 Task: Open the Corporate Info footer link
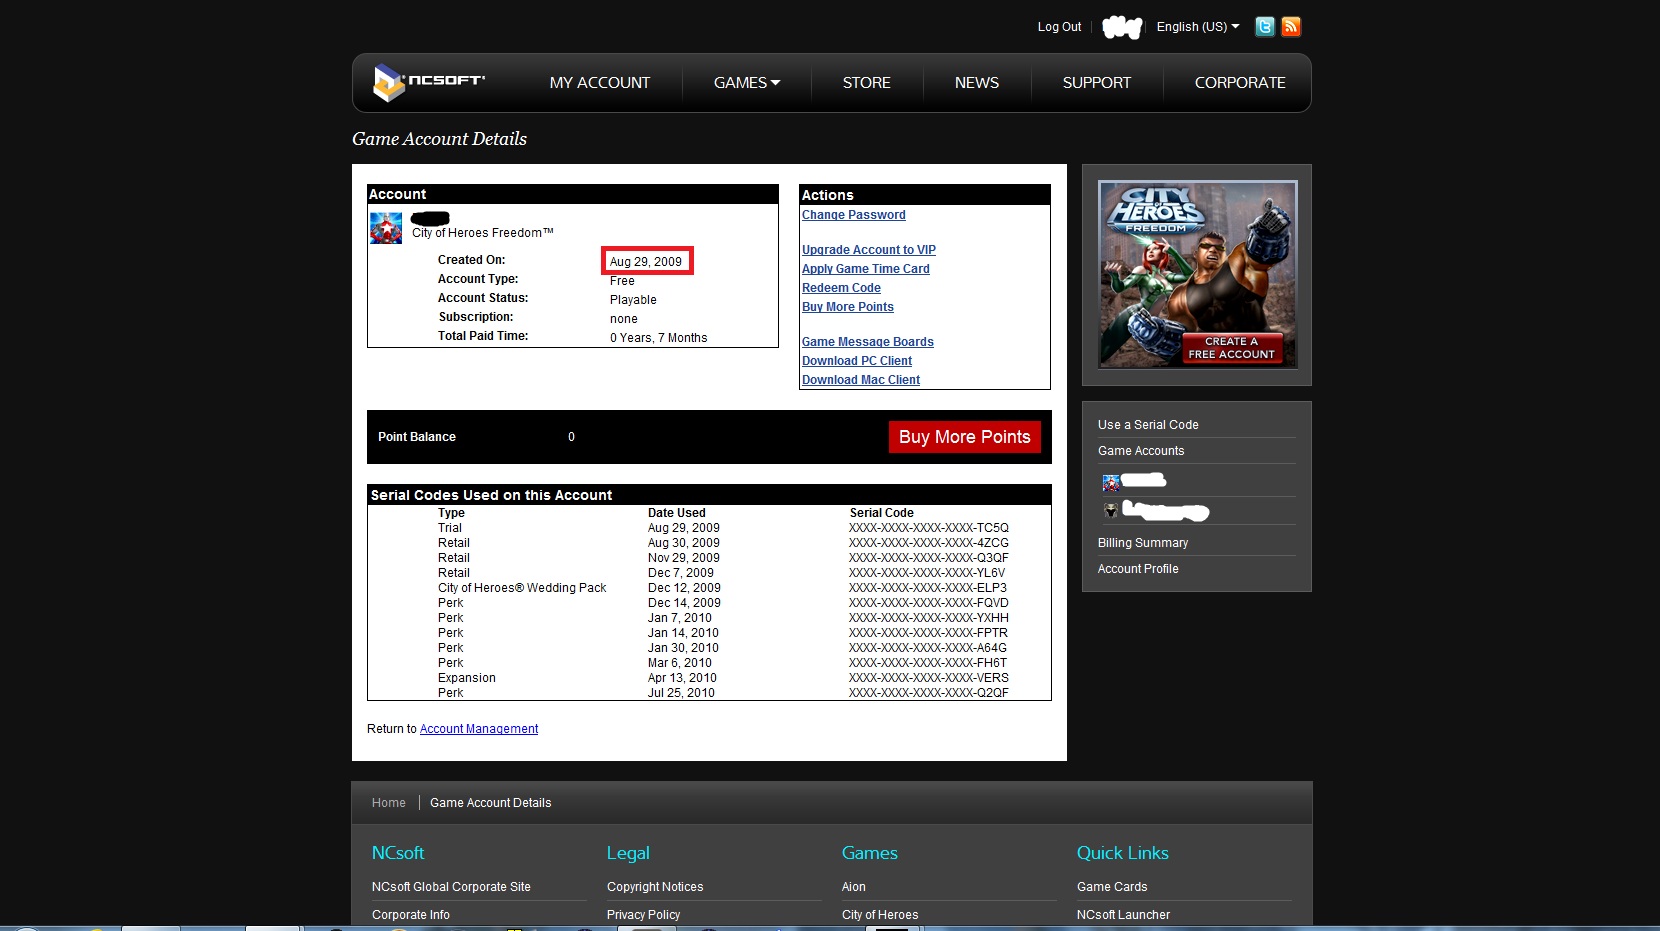[411, 915]
